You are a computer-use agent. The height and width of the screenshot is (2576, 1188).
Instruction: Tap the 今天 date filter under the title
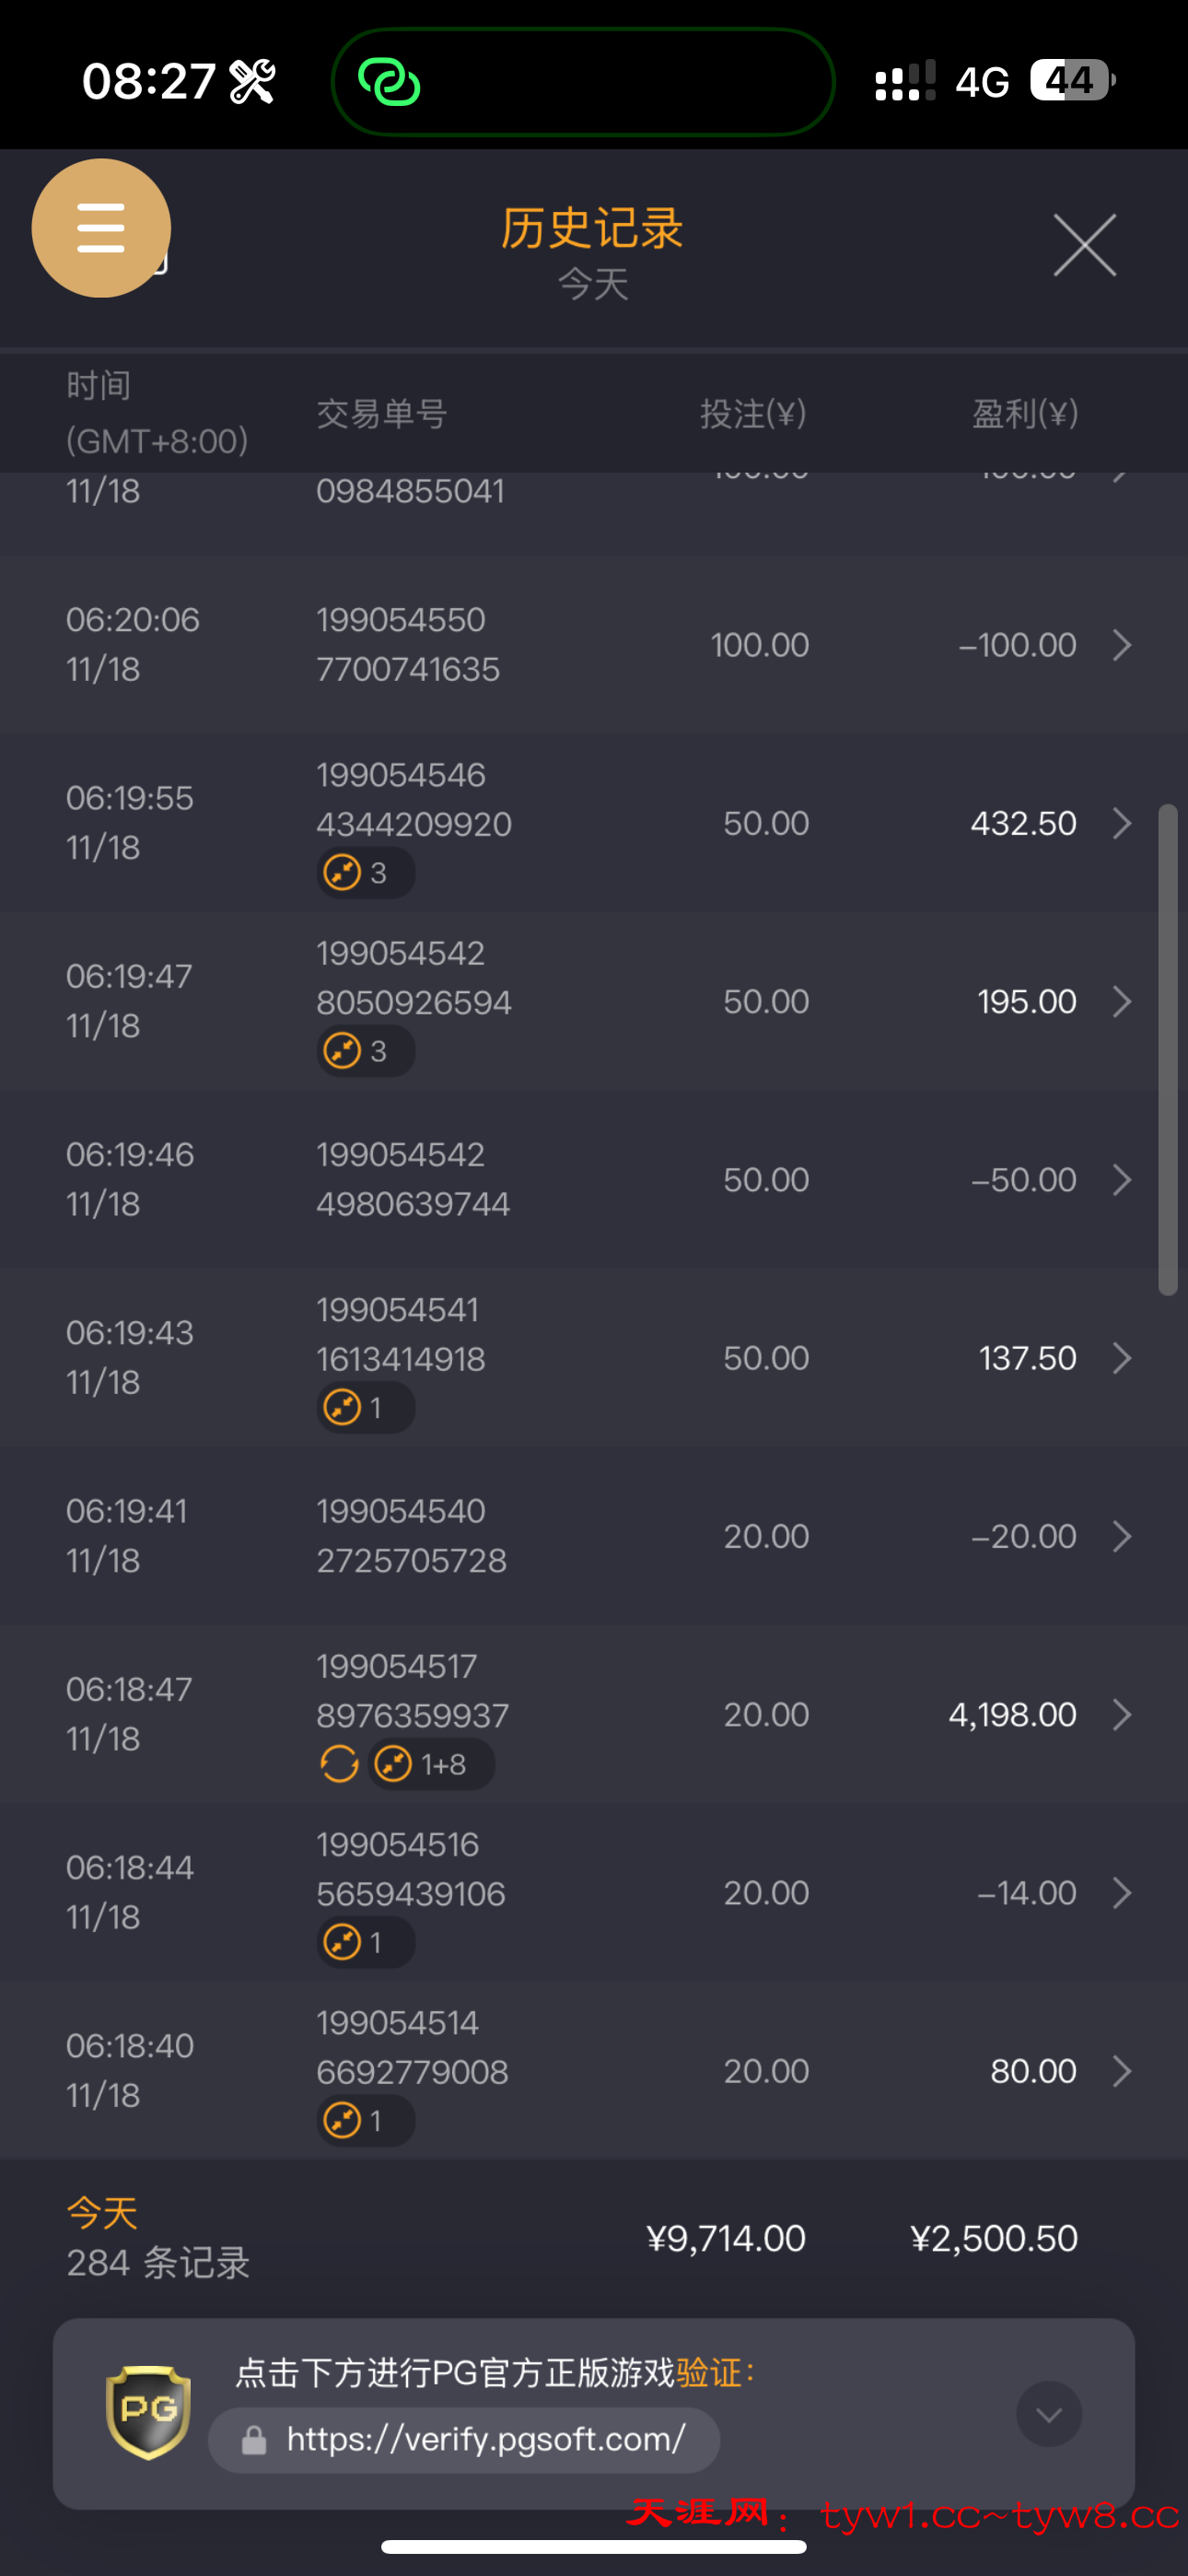click(593, 285)
